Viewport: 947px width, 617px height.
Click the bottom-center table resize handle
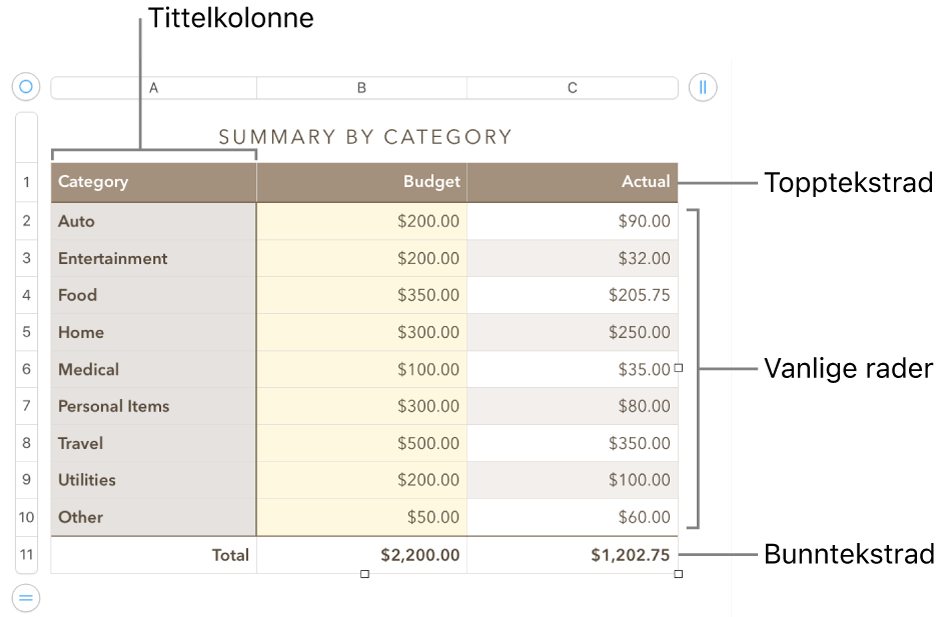tap(365, 574)
